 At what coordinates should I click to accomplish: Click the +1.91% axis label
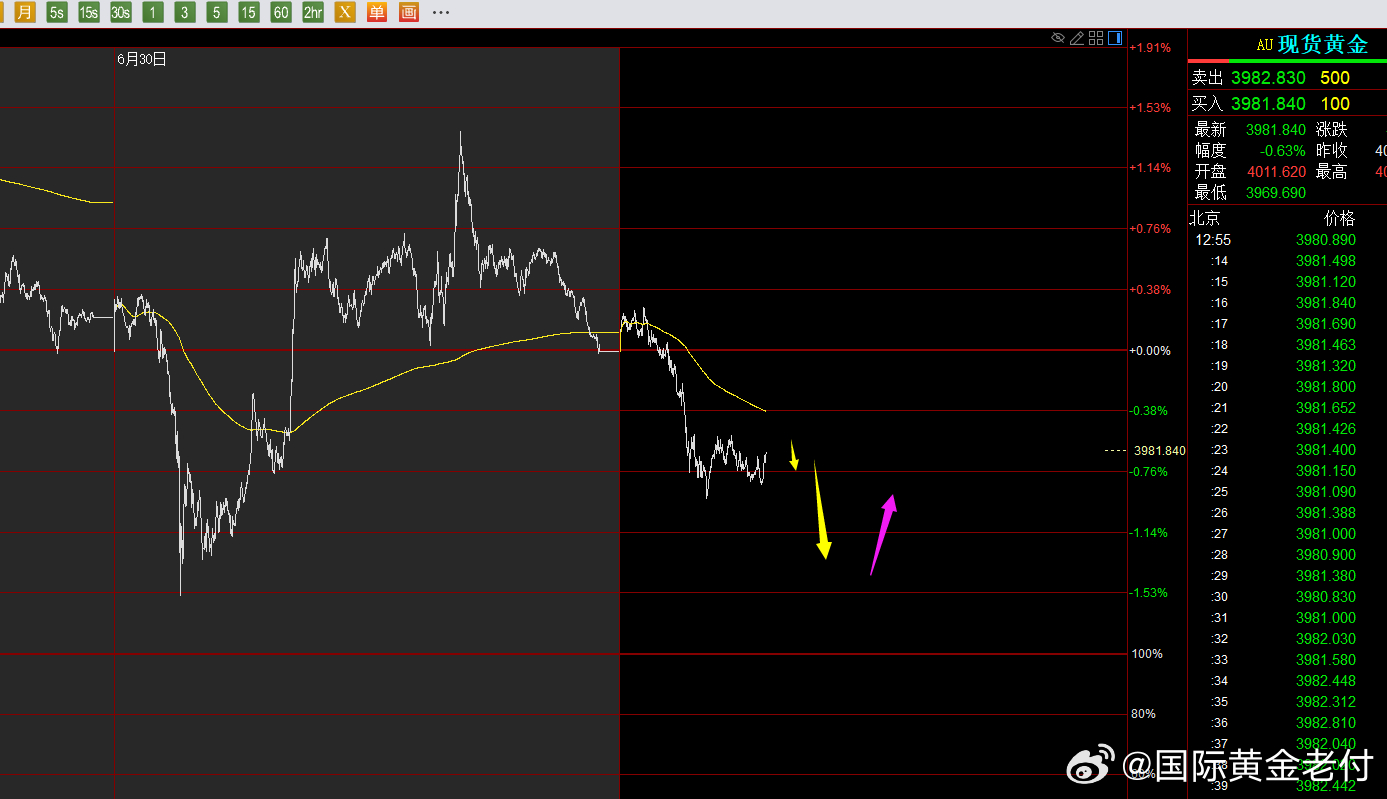point(1150,47)
